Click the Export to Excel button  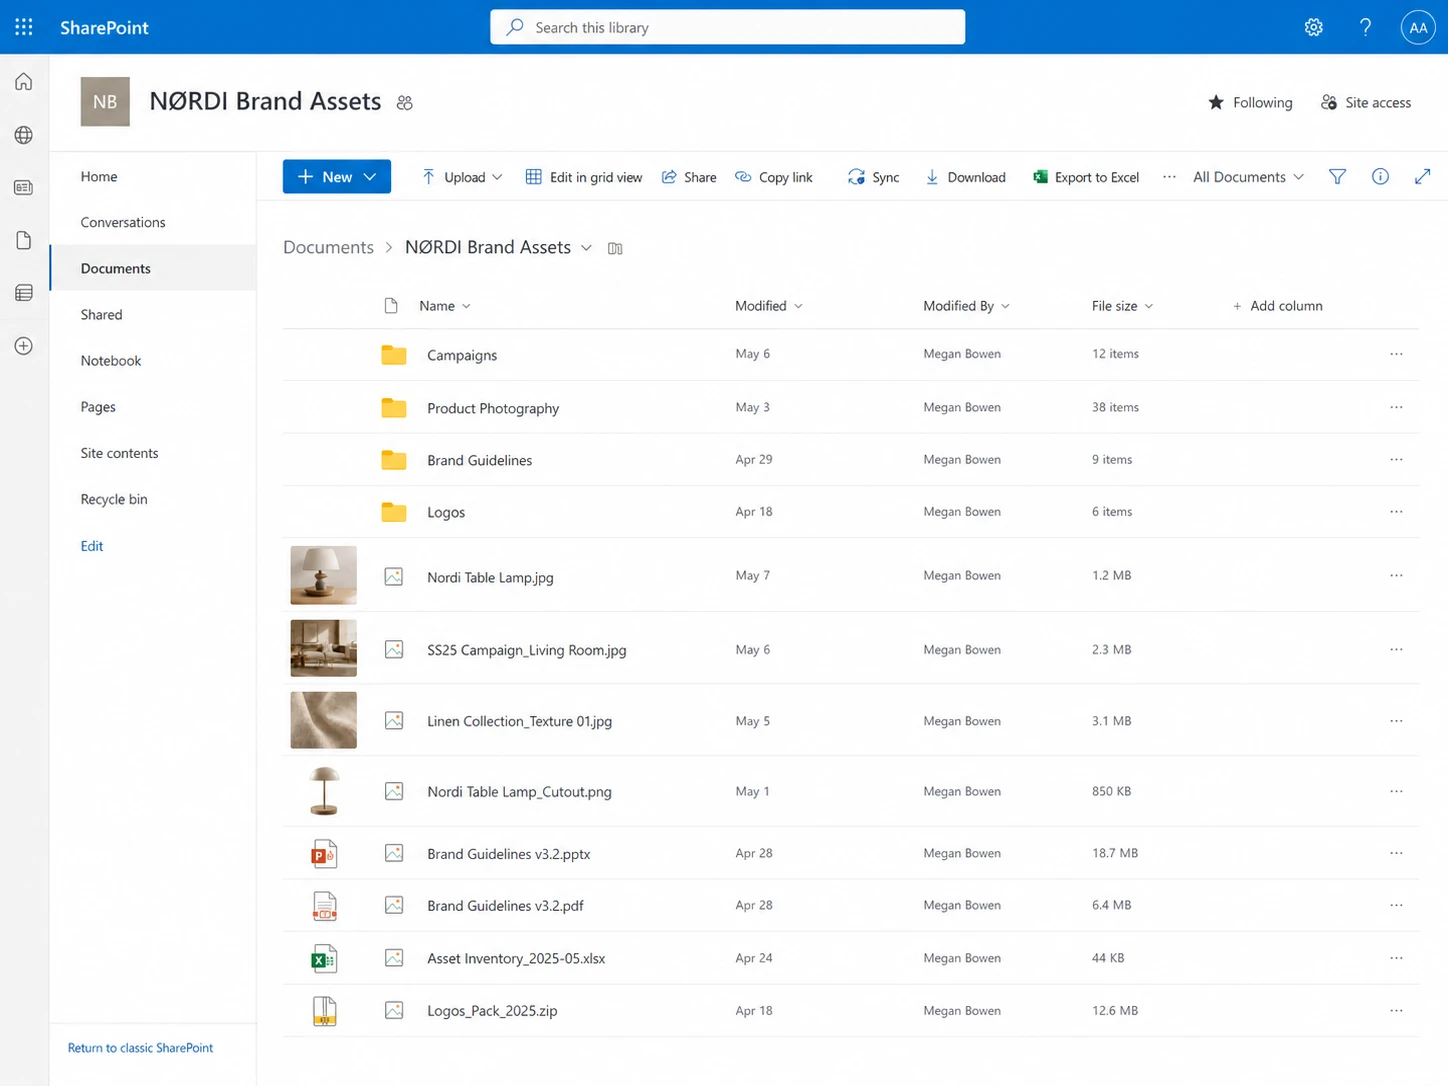[x=1085, y=177]
